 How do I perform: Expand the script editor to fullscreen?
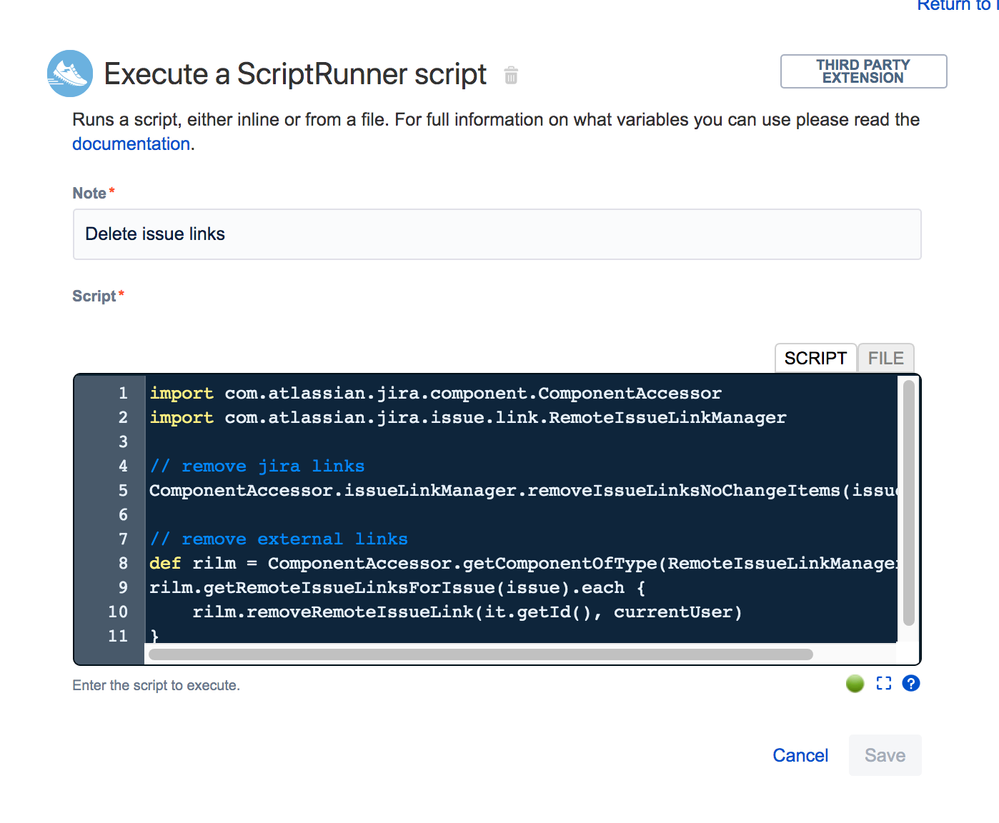(884, 683)
